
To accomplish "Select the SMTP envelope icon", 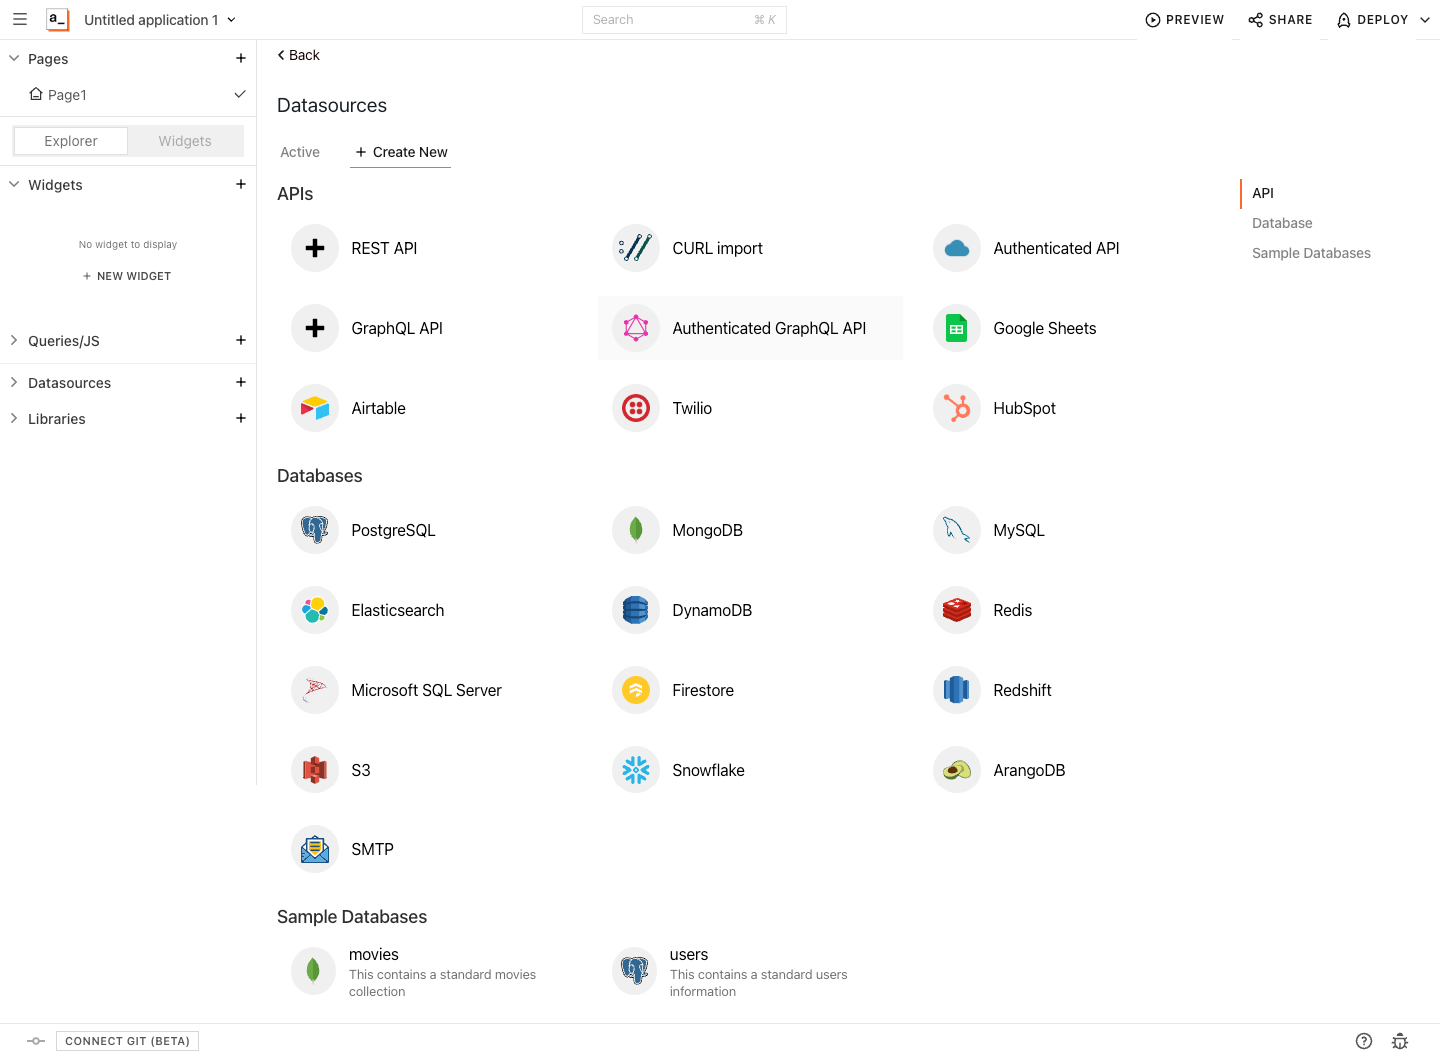I will (315, 849).
